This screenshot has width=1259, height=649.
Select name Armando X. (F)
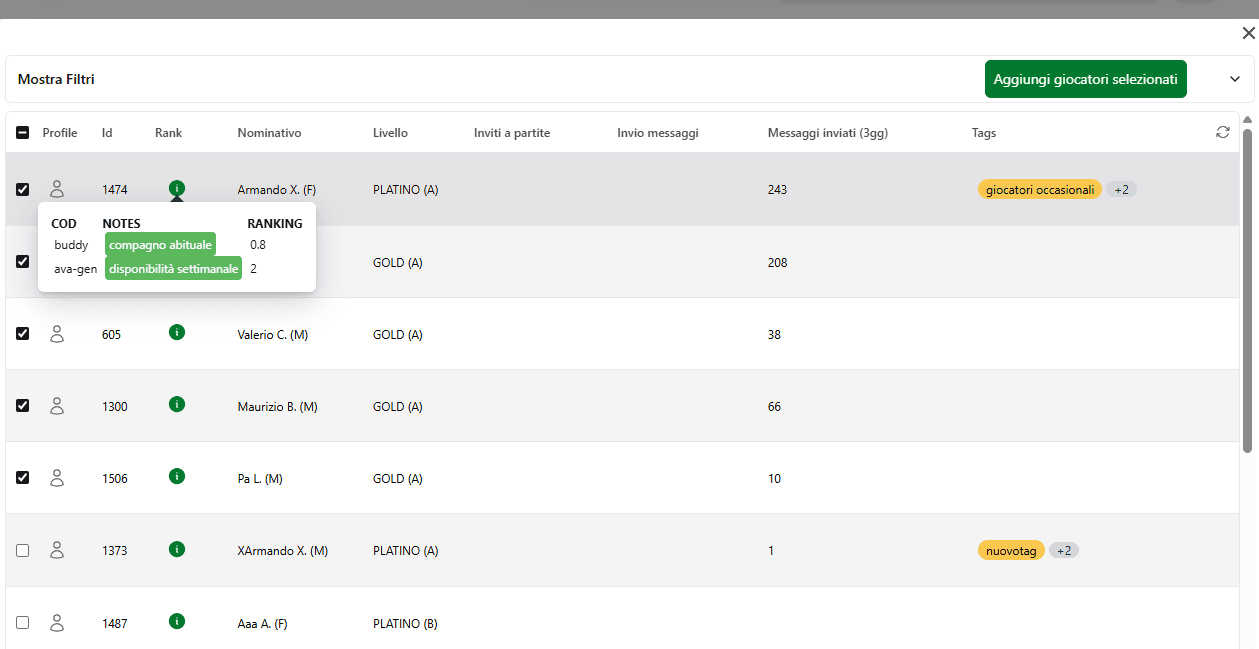[277, 190]
